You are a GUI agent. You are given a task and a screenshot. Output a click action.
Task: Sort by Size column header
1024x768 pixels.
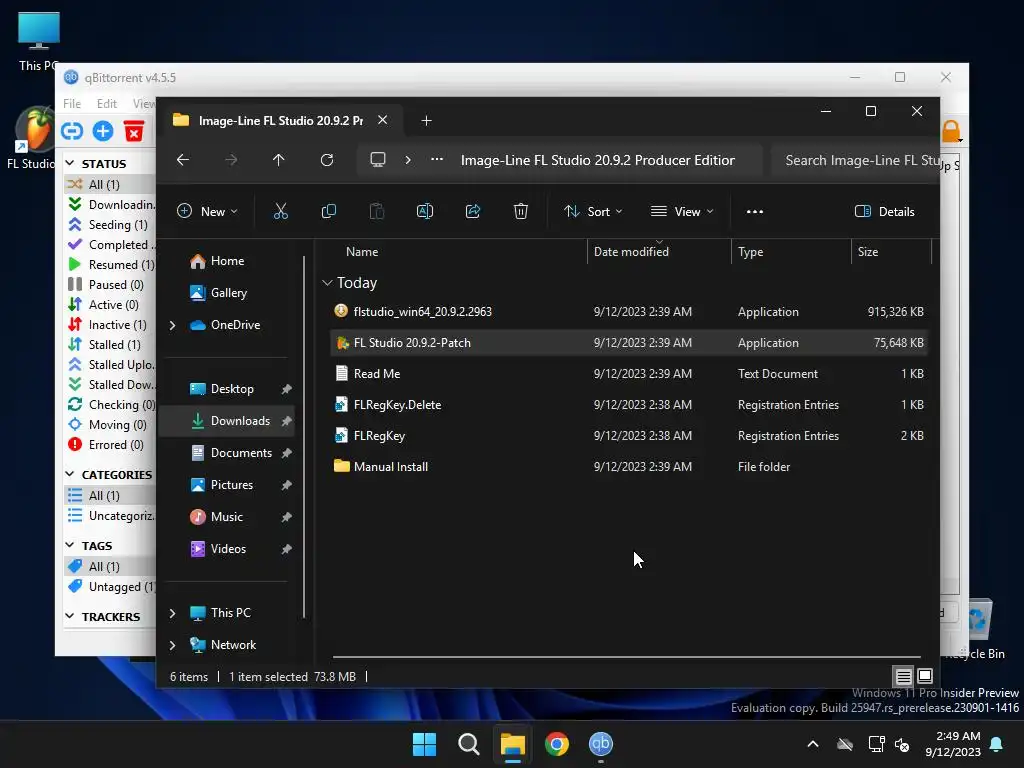pyautogui.click(x=891, y=251)
